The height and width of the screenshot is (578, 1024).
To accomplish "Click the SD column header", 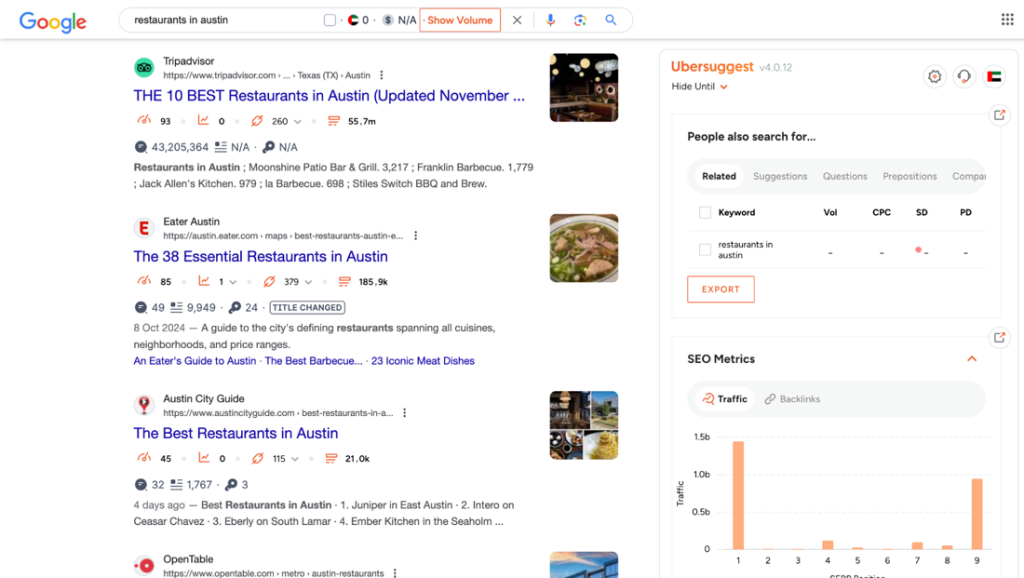I will tap(921, 212).
